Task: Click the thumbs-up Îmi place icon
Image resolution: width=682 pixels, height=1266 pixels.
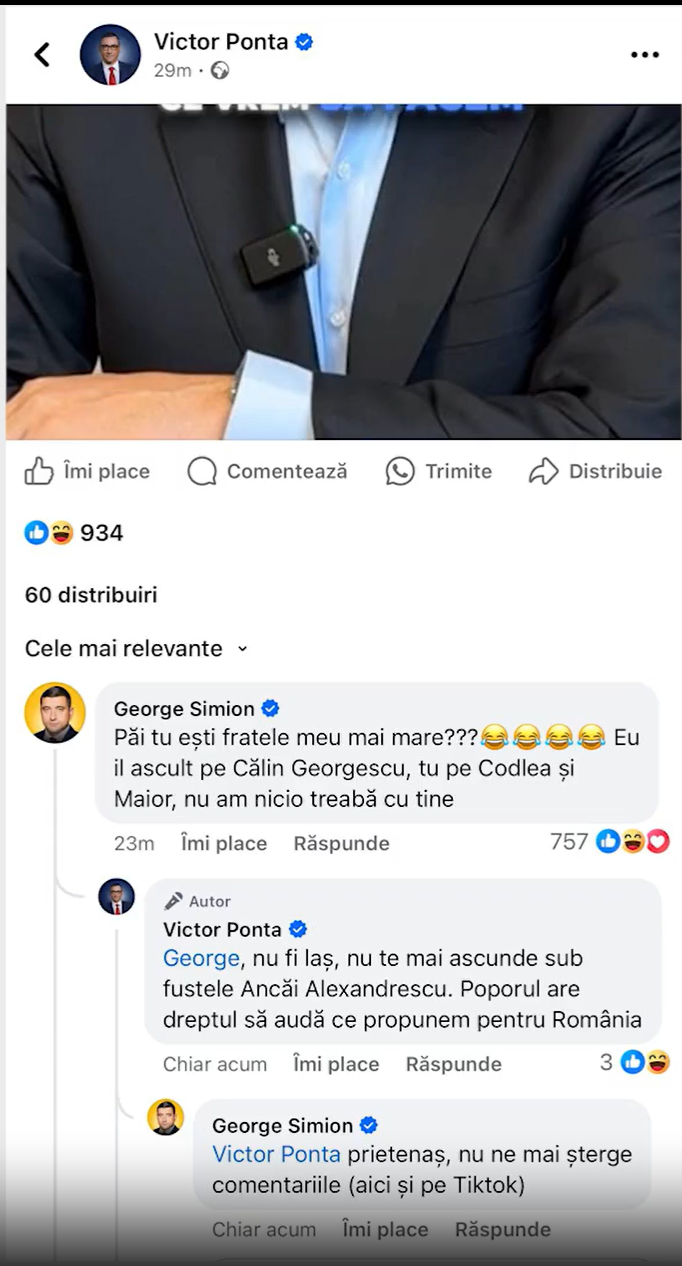Action: tap(39, 471)
